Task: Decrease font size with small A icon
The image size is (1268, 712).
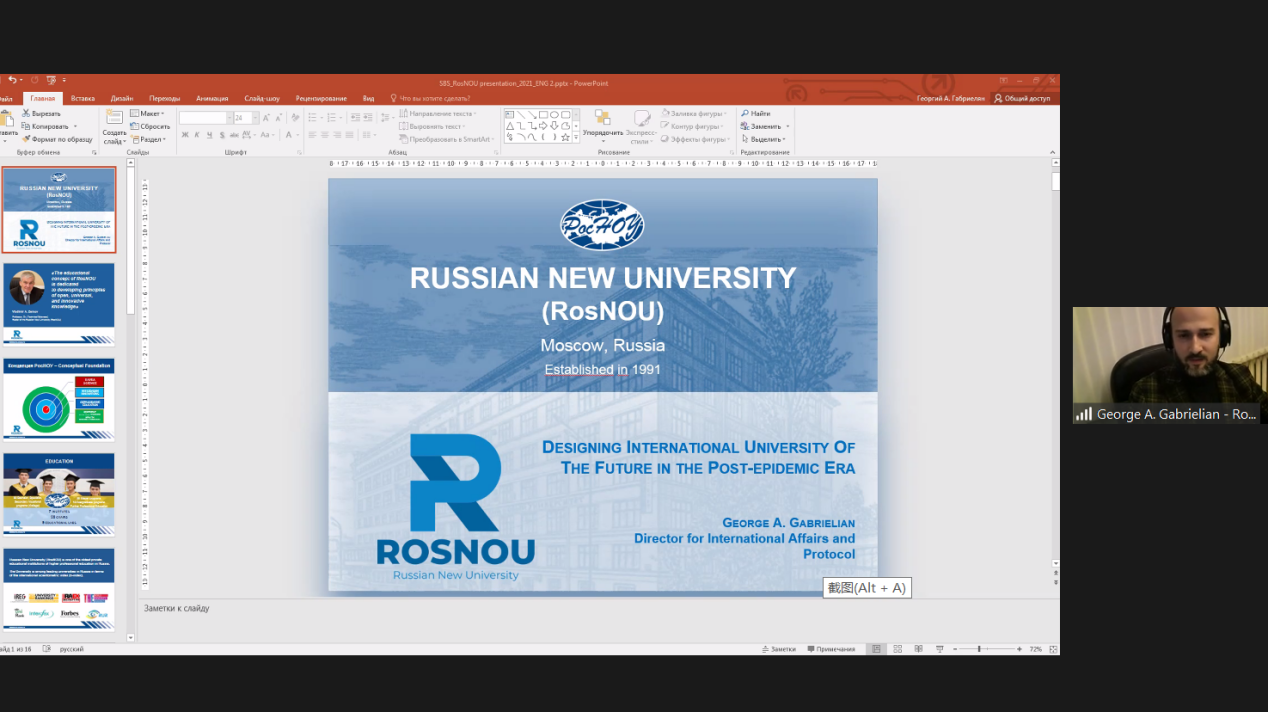Action: [x=278, y=118]
